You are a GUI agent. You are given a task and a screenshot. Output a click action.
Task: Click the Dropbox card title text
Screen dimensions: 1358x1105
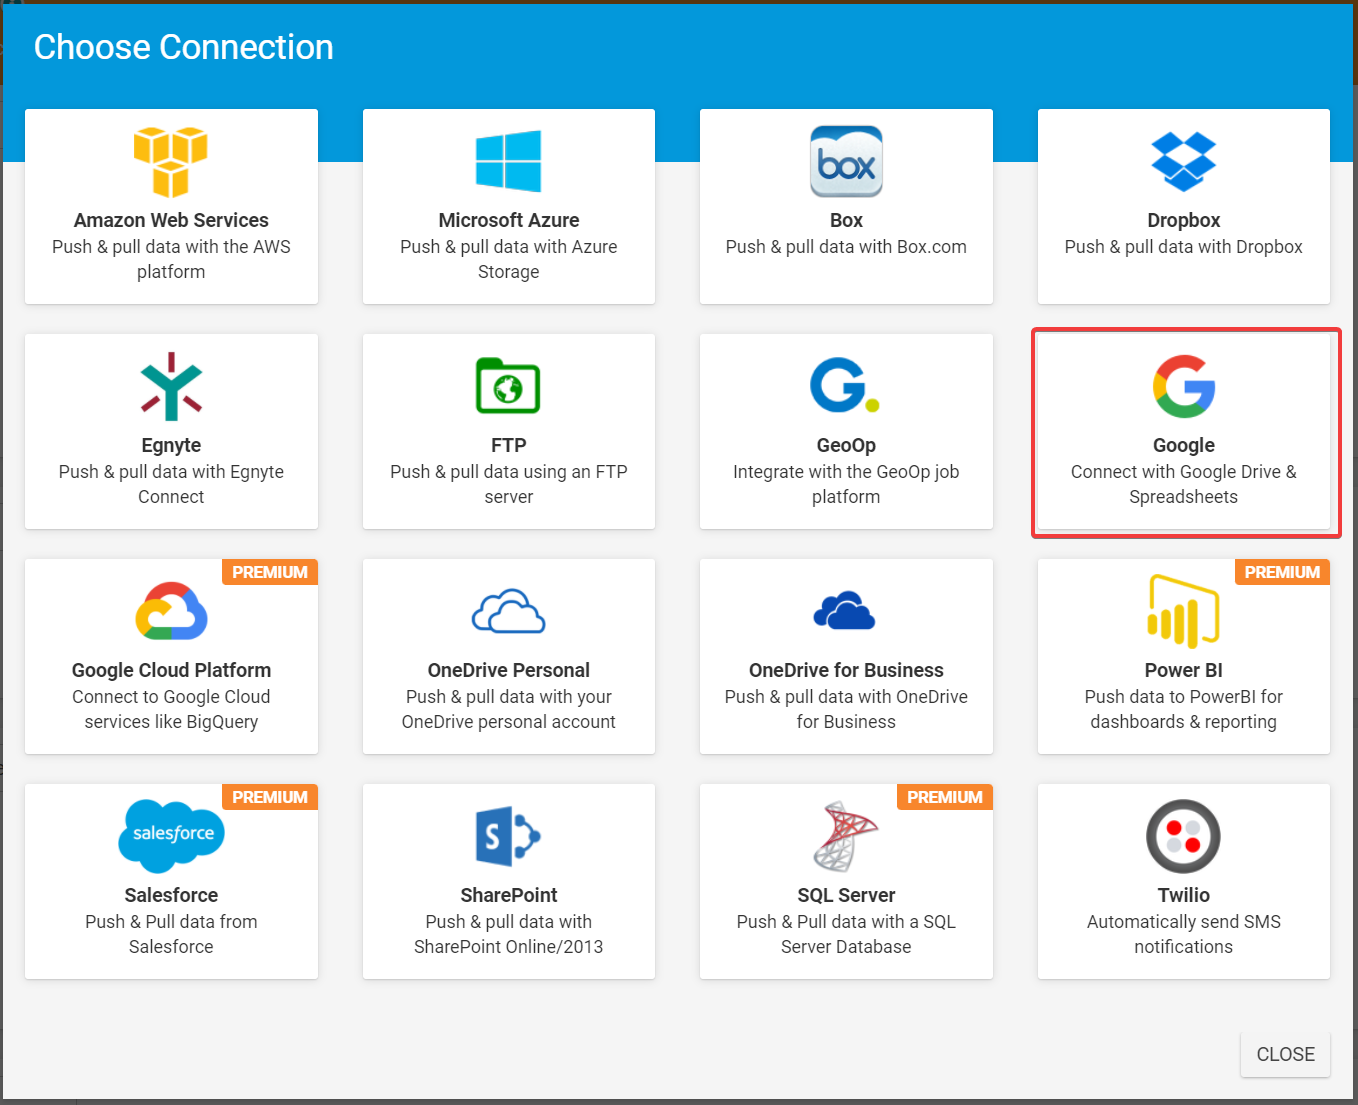tap(1183, 220)
